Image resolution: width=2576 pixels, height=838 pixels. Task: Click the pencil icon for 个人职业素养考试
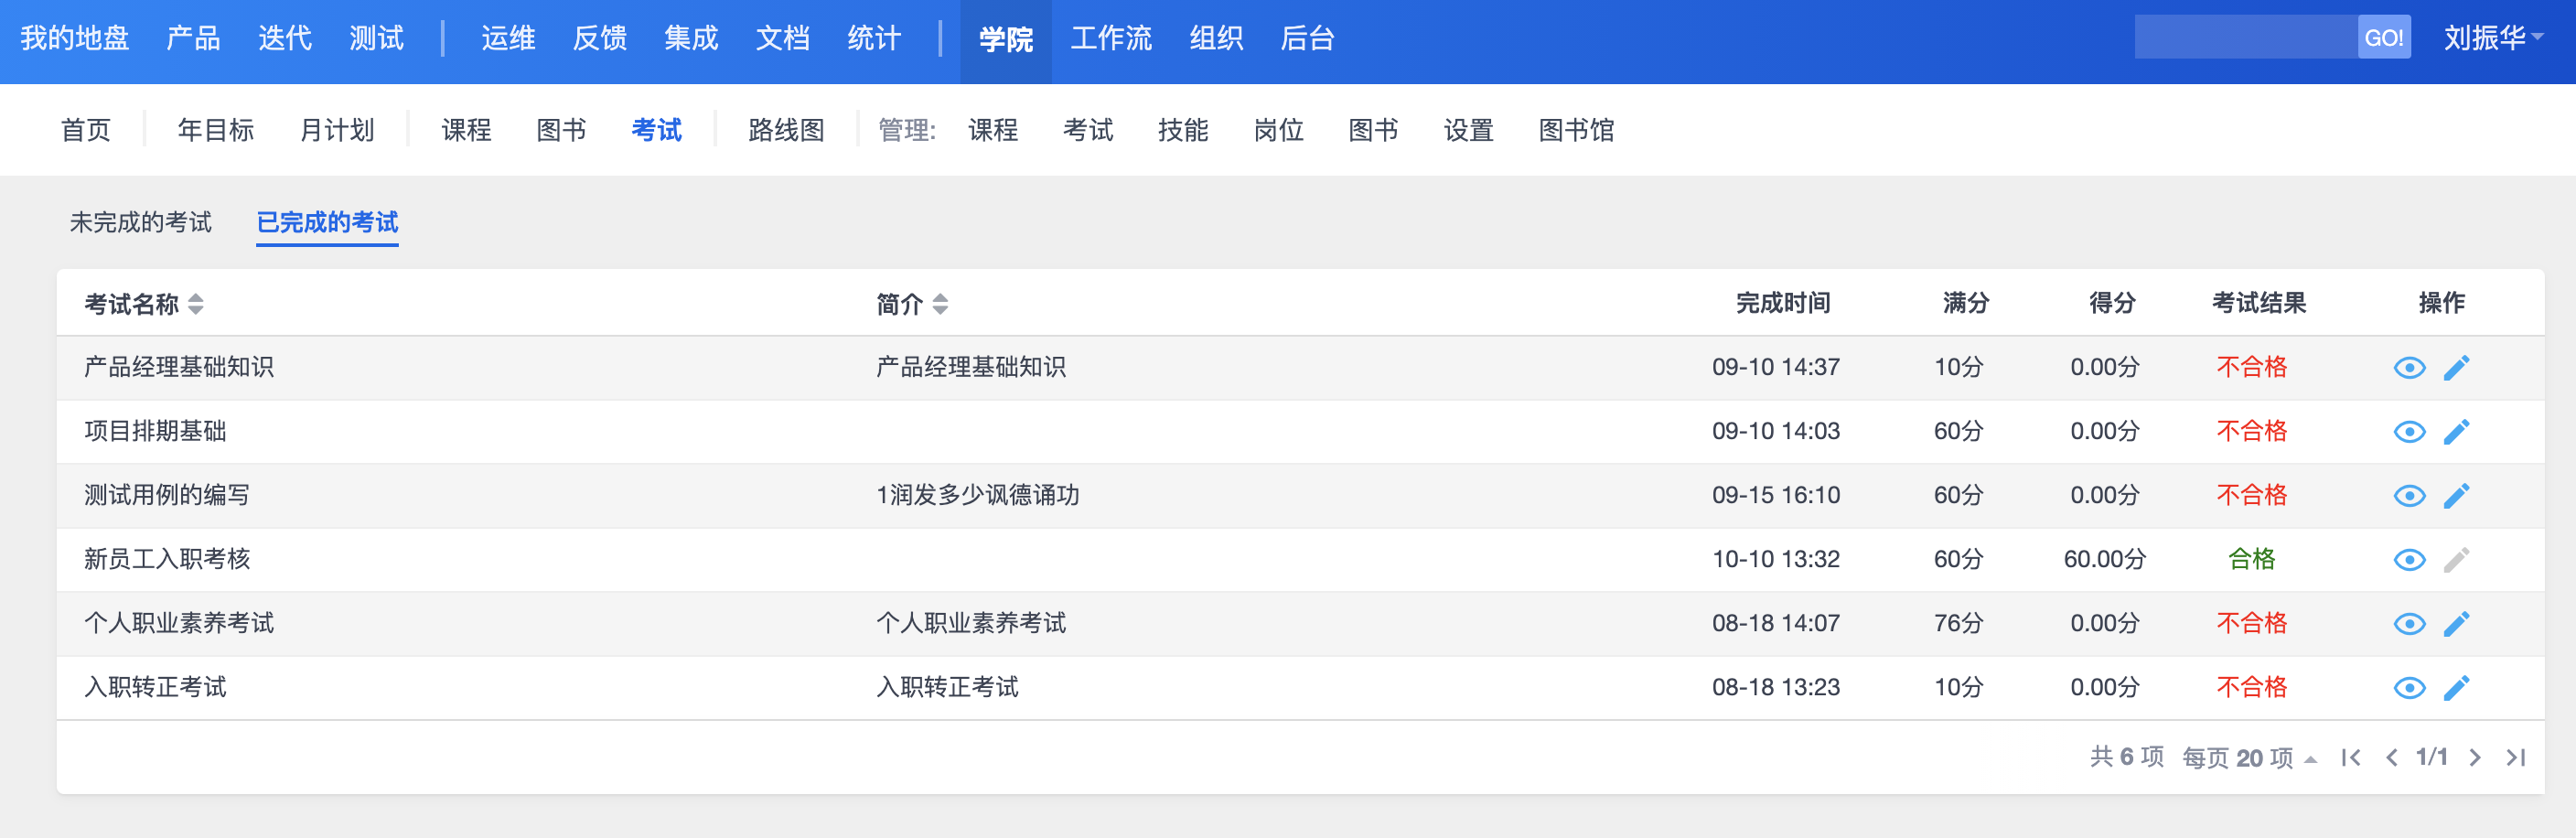(2456, 624)
